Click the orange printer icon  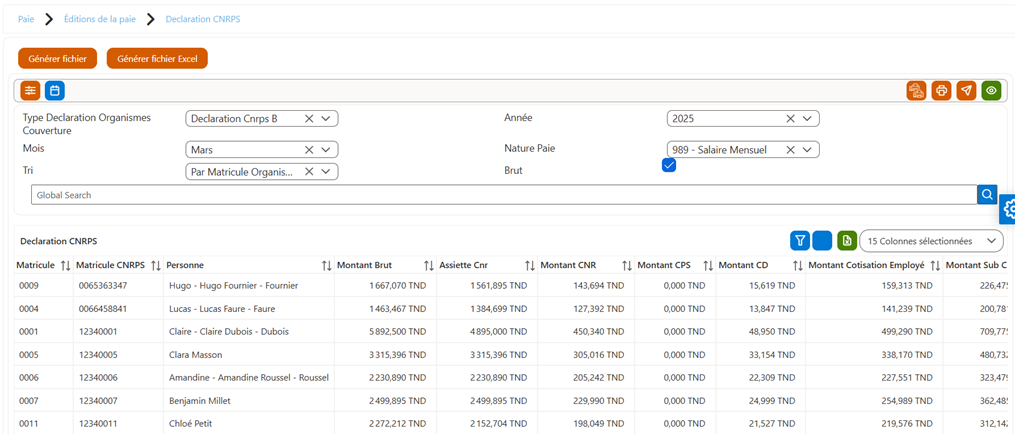tap(941, 91)
